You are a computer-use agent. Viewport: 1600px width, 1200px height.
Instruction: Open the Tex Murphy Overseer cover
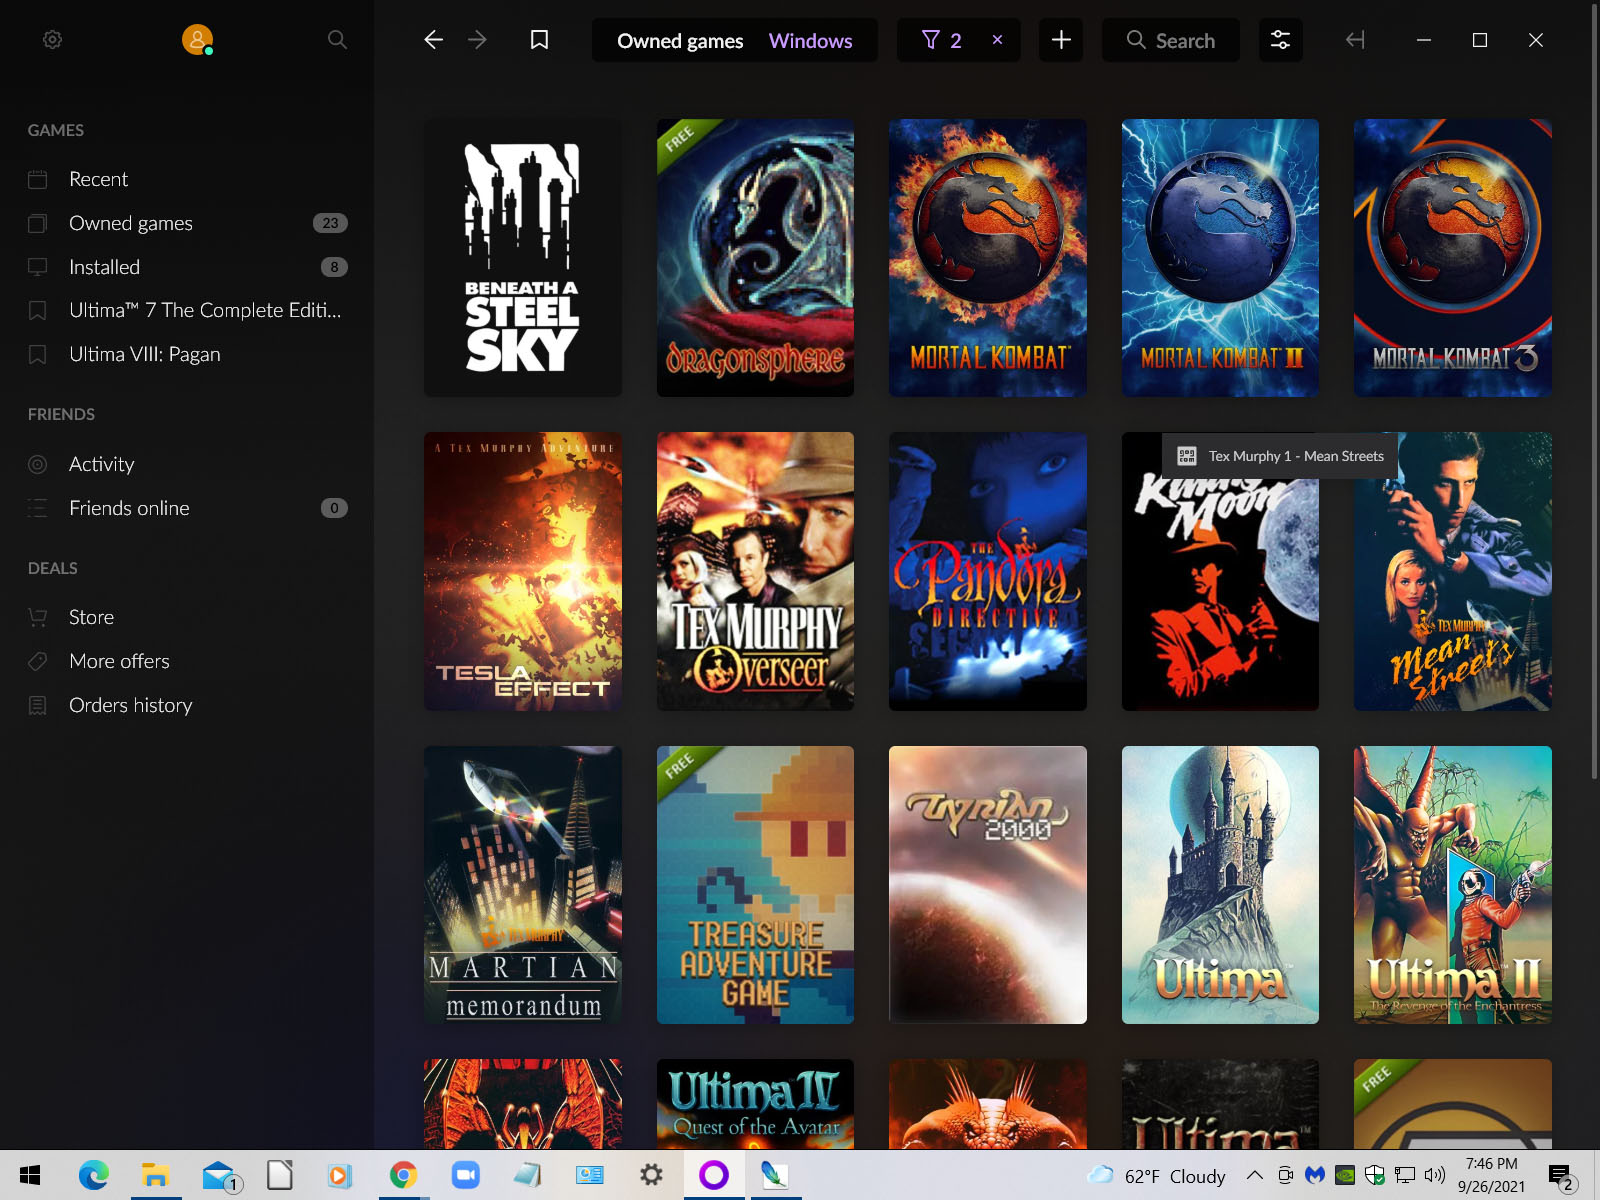(755, 571)
